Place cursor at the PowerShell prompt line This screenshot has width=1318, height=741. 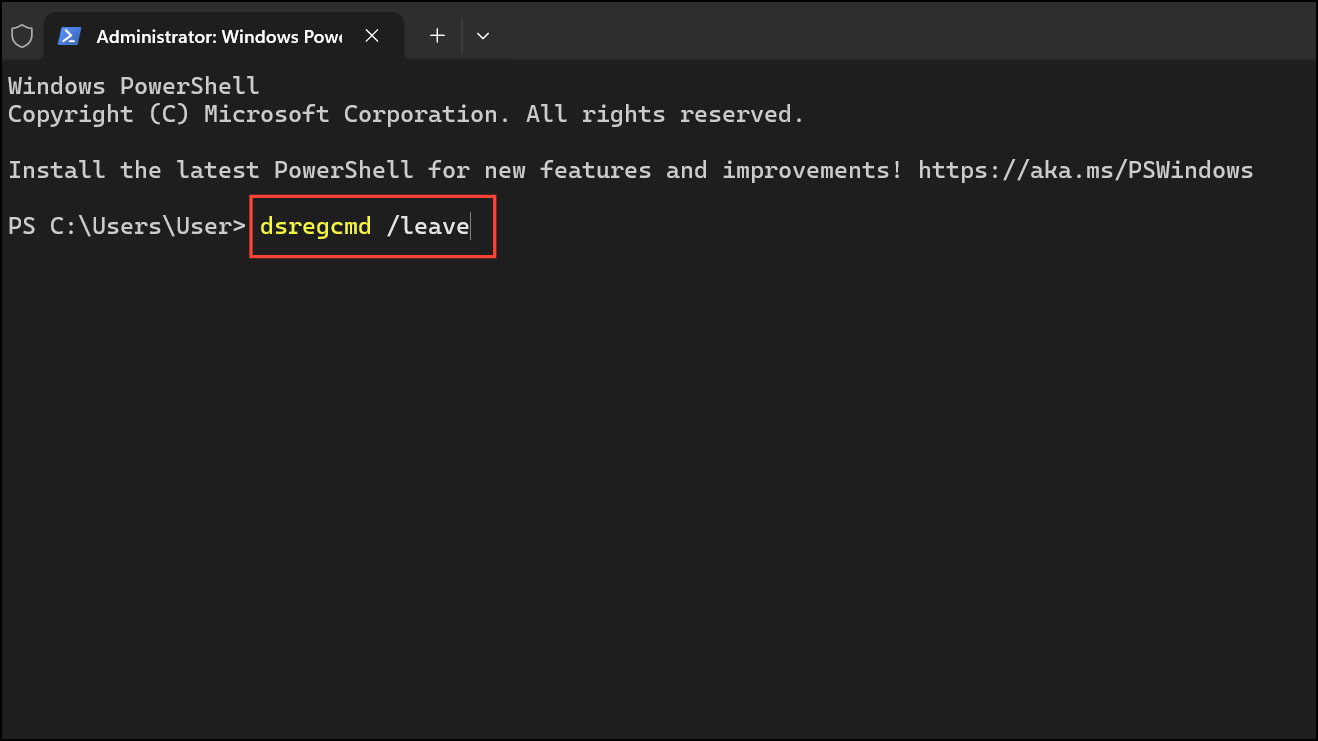[126, 226]
